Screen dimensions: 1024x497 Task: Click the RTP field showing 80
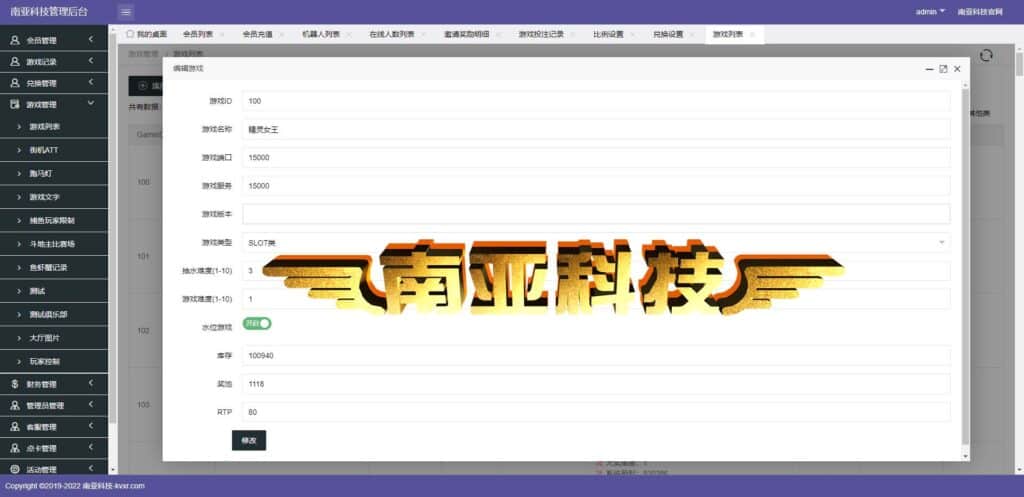[x=596, y=412]
